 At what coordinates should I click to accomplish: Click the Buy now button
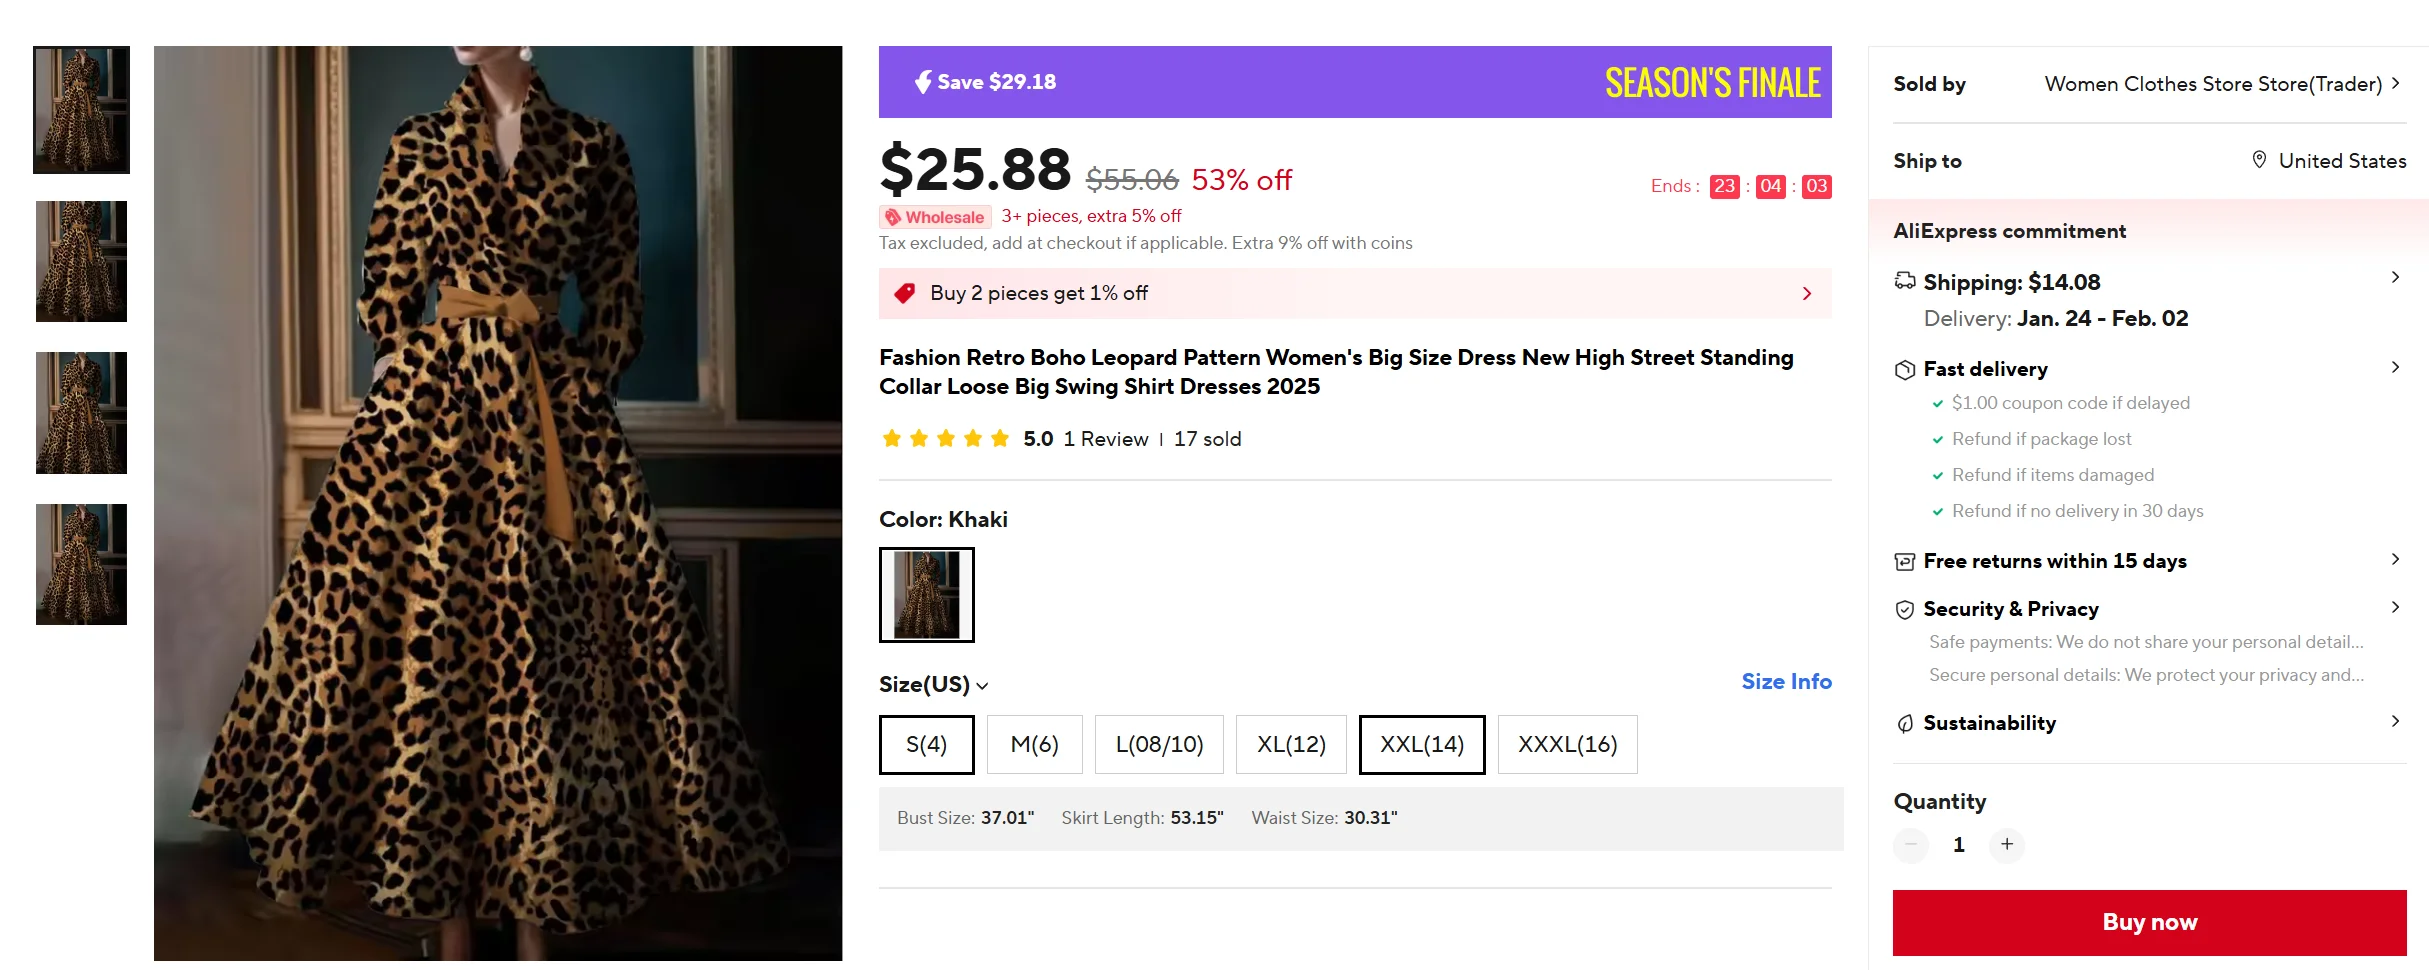[x=2149, y=922]
